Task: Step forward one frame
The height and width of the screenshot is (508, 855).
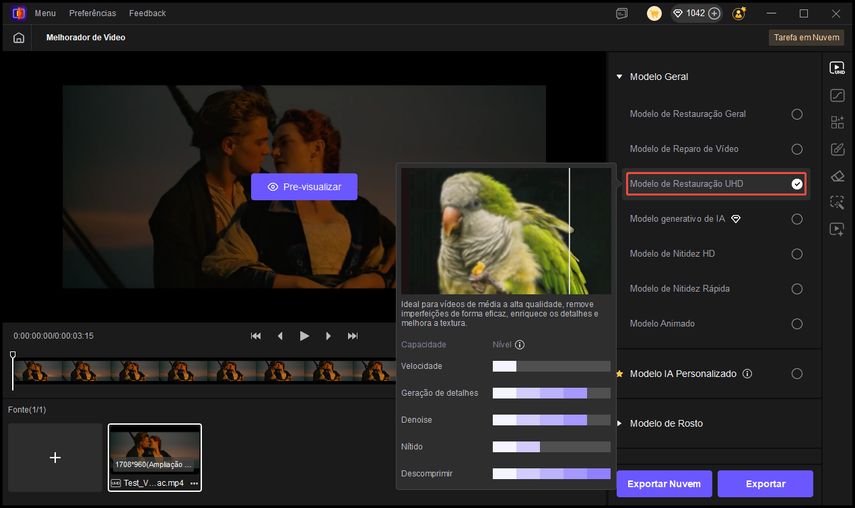Action: (x=328, y=336)
